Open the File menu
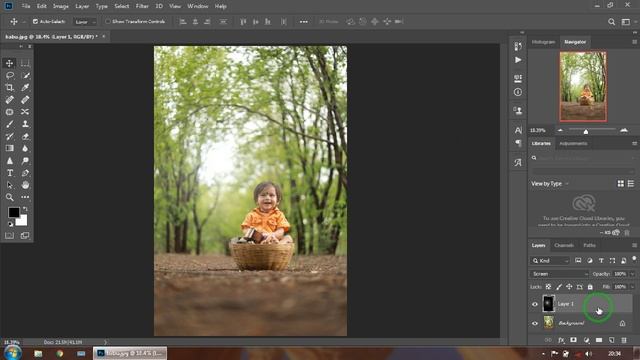The width and height of the screenshot is (640, 360). tap(26, 6)
